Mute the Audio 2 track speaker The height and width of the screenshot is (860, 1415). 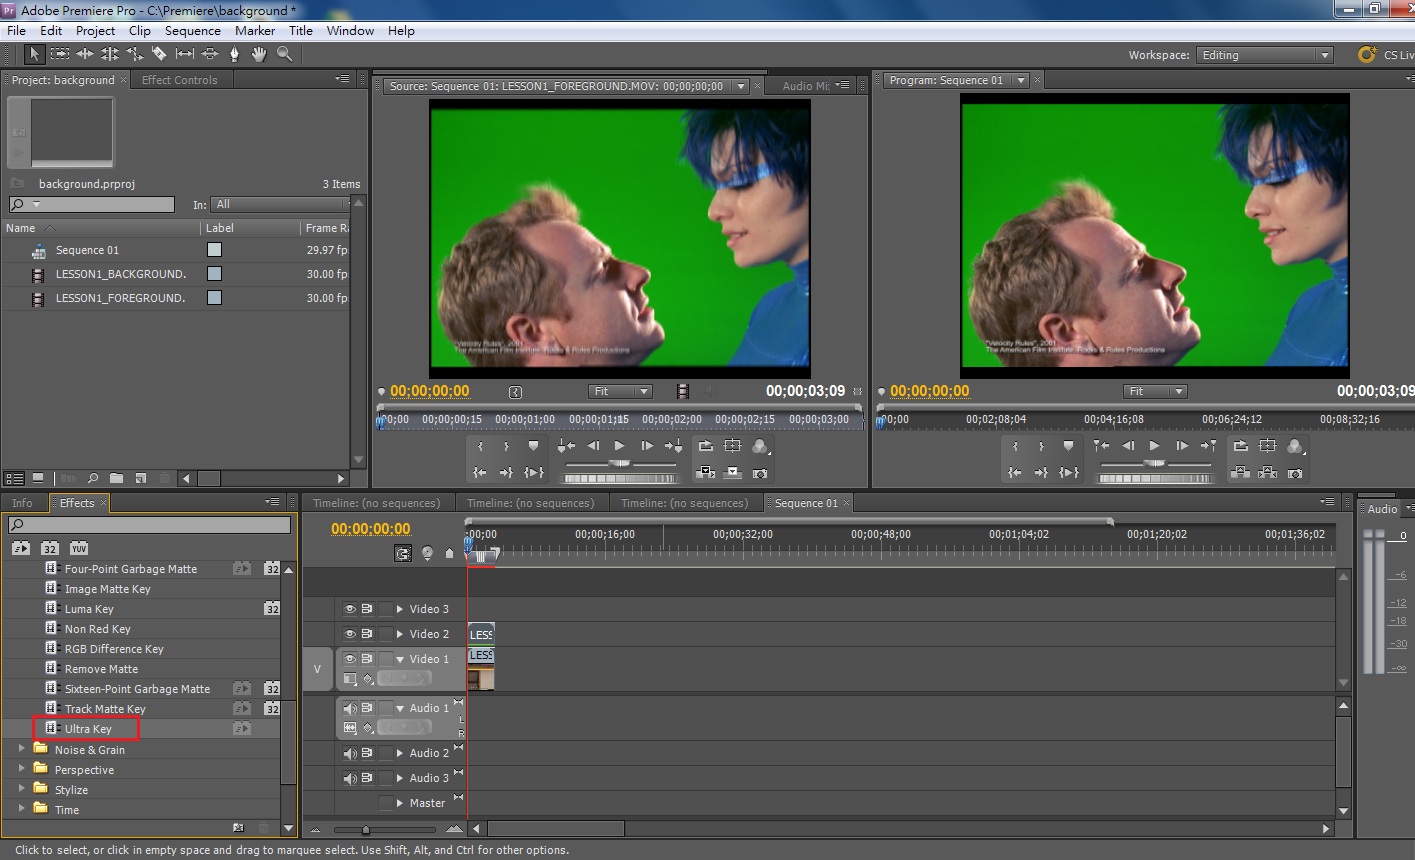350,753
